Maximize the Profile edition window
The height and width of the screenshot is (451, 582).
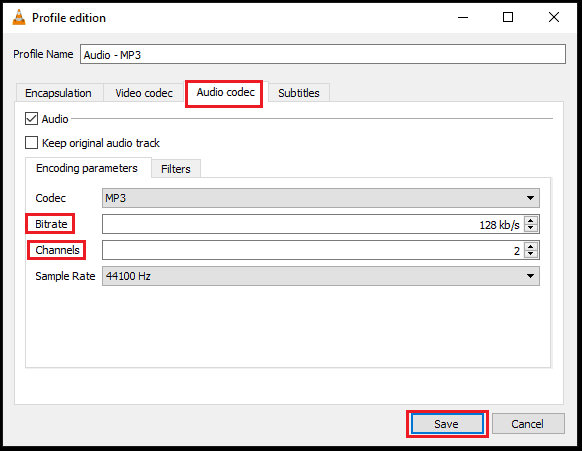point(508,17)
